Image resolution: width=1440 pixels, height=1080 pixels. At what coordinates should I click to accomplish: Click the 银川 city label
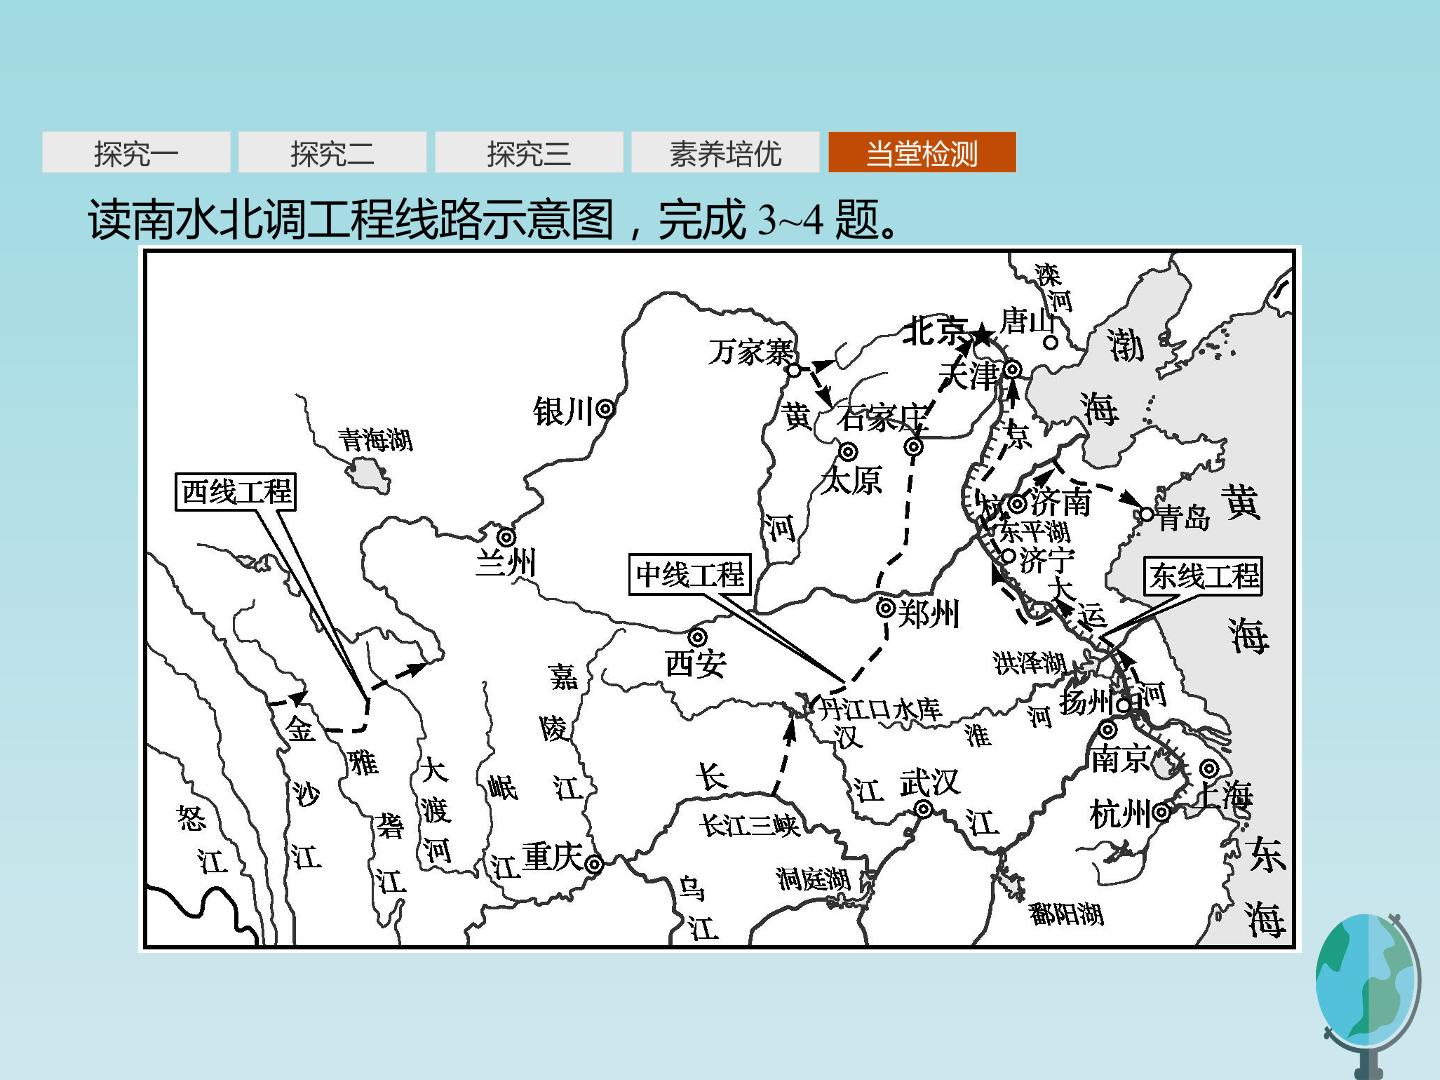pyautogui.click(x=564, y=410)
